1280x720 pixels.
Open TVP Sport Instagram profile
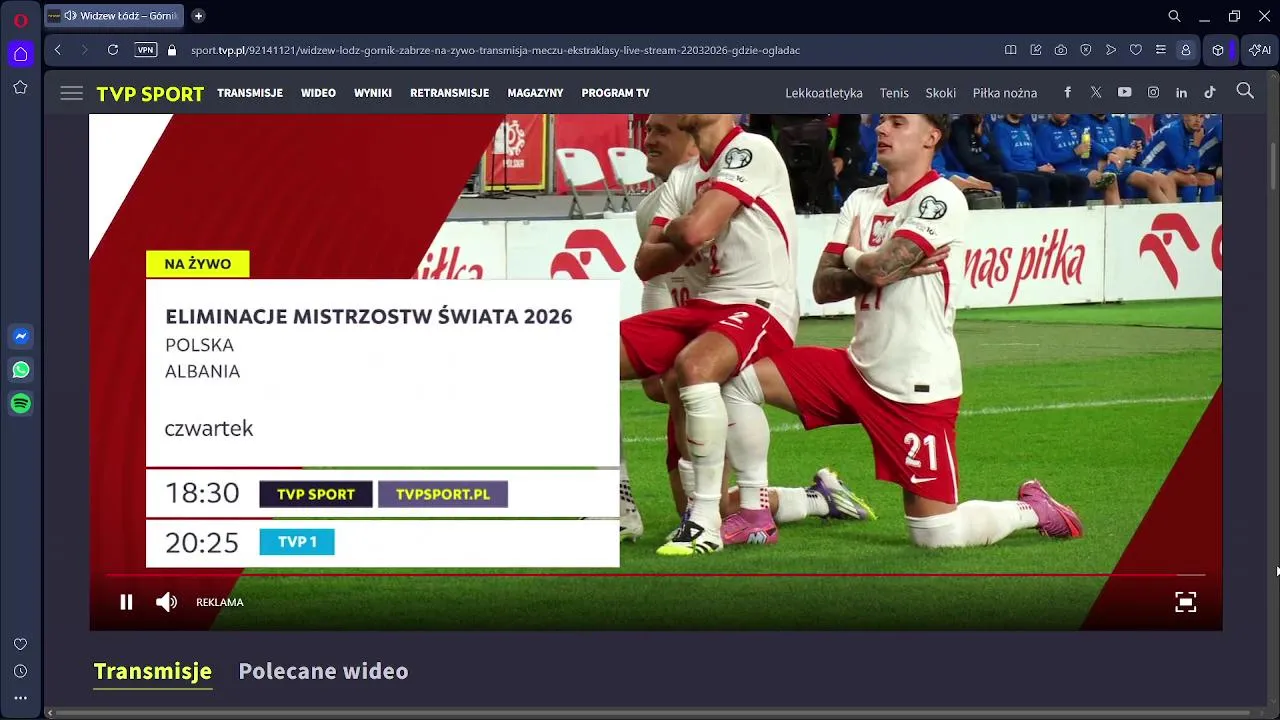point(1153,92)
